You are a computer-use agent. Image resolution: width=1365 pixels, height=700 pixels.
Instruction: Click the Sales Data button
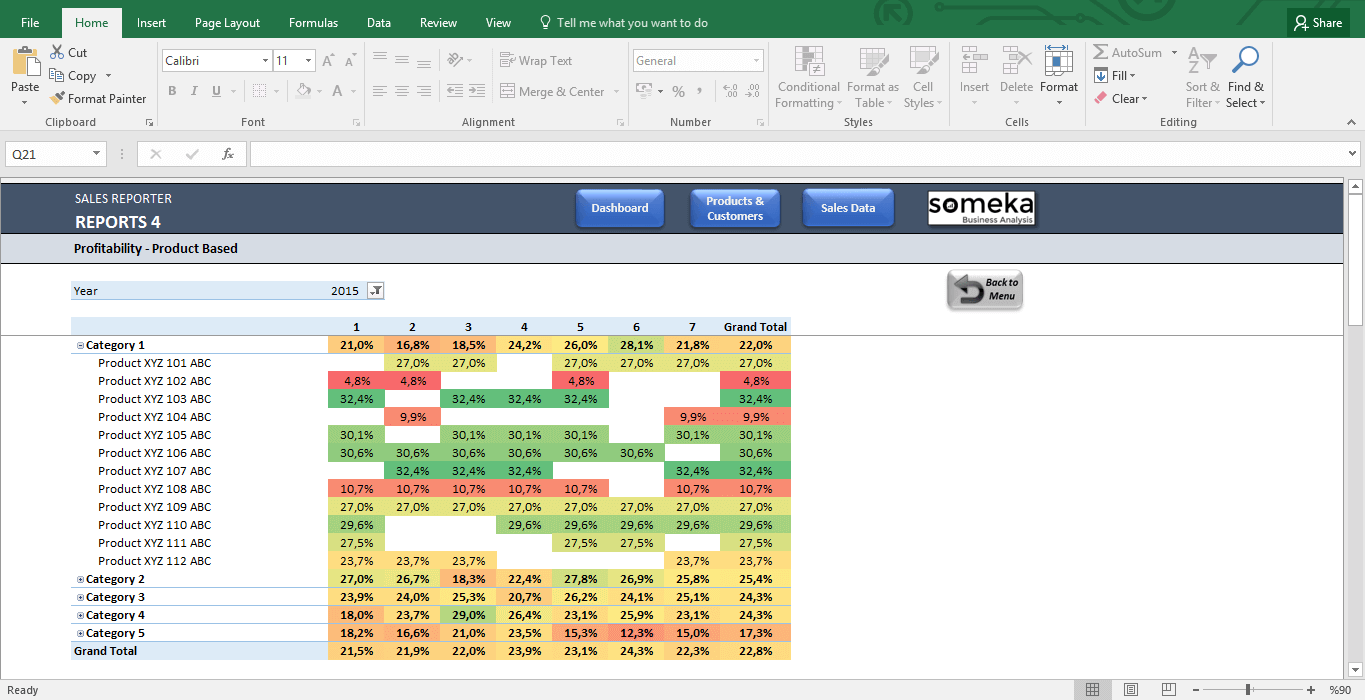tap(848, 208)
